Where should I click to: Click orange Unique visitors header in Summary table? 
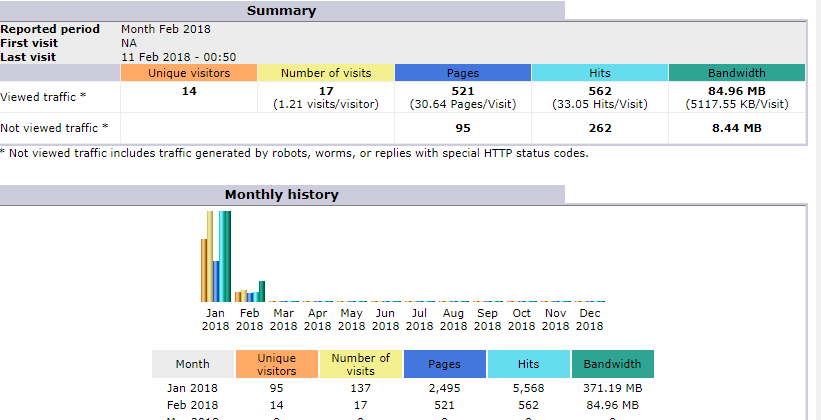click(x=189, y=73)
